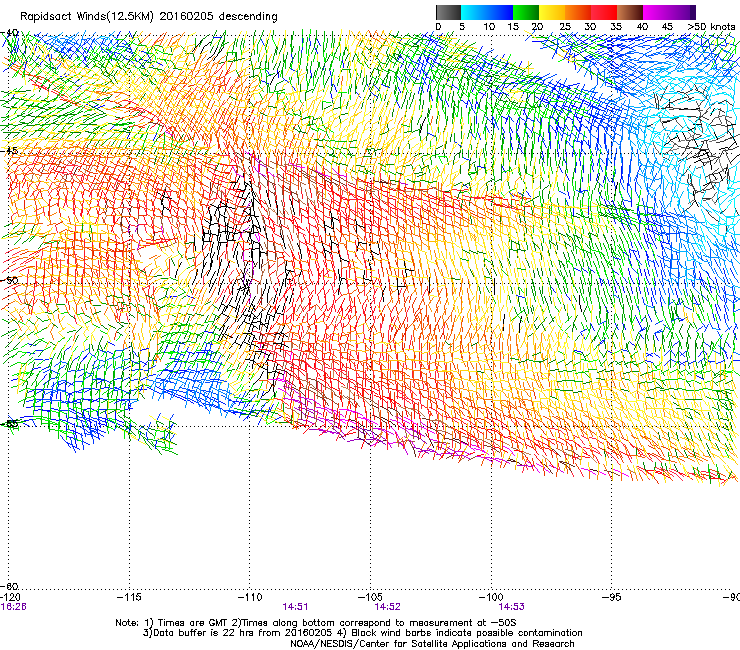Click the 'Data buffer is 22 hrs' note line
This screenshot has height=650, width=740.
pyautogui.click(x=362, y=633)
